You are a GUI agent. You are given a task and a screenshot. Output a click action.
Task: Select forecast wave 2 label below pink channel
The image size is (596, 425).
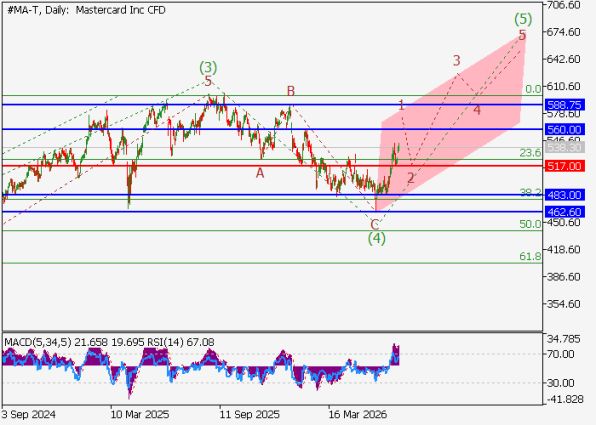(411, 178)
